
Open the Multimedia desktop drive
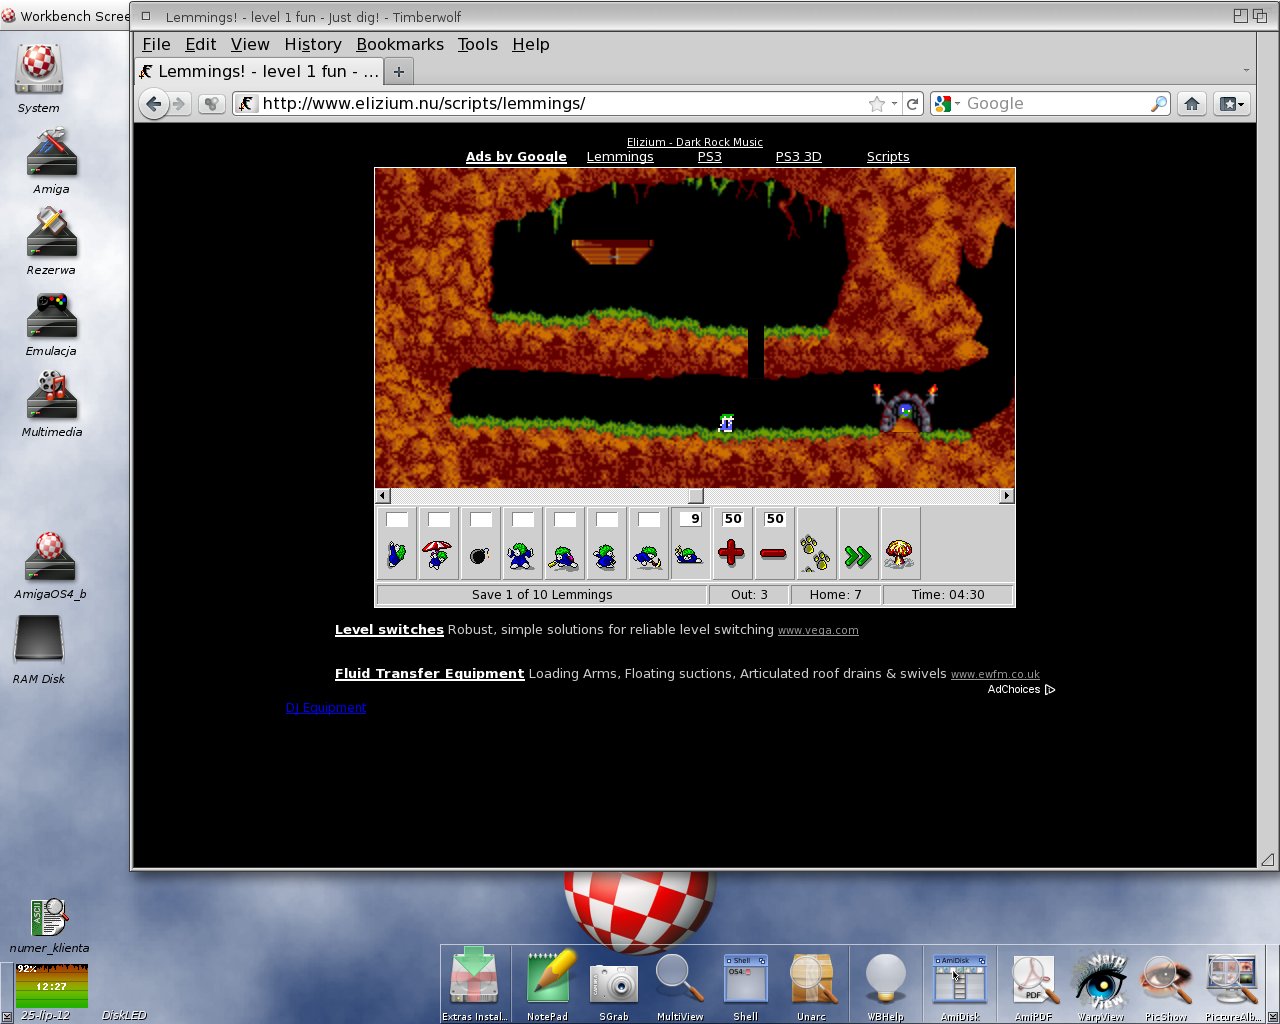click(x=52, y=403)
